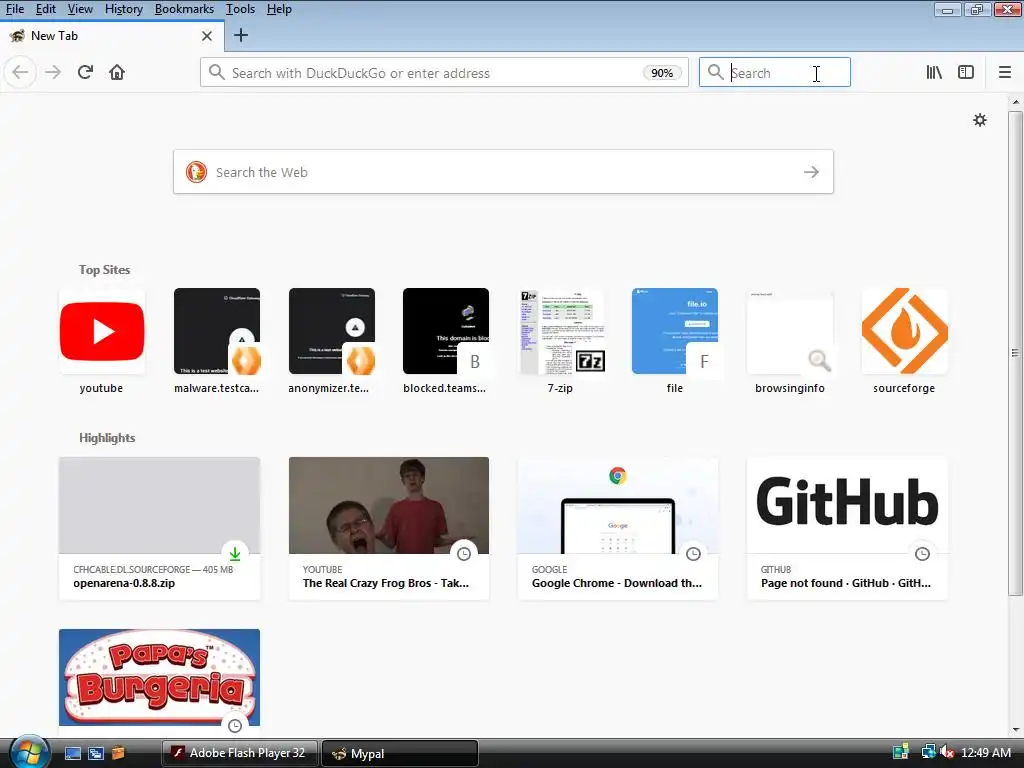Viewport: 1024px width, 768px height.
Task: Click Switch between windows quick launch icon
Action: point(95,753)
